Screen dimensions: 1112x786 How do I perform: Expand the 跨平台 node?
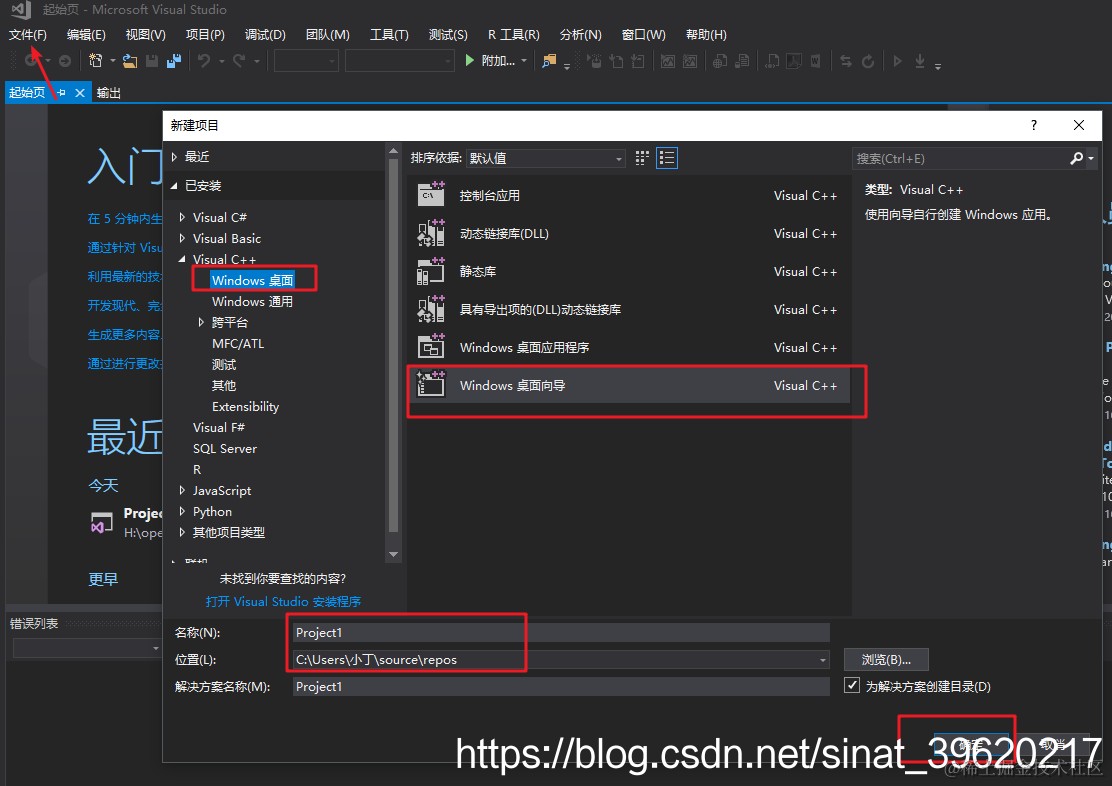201,323
